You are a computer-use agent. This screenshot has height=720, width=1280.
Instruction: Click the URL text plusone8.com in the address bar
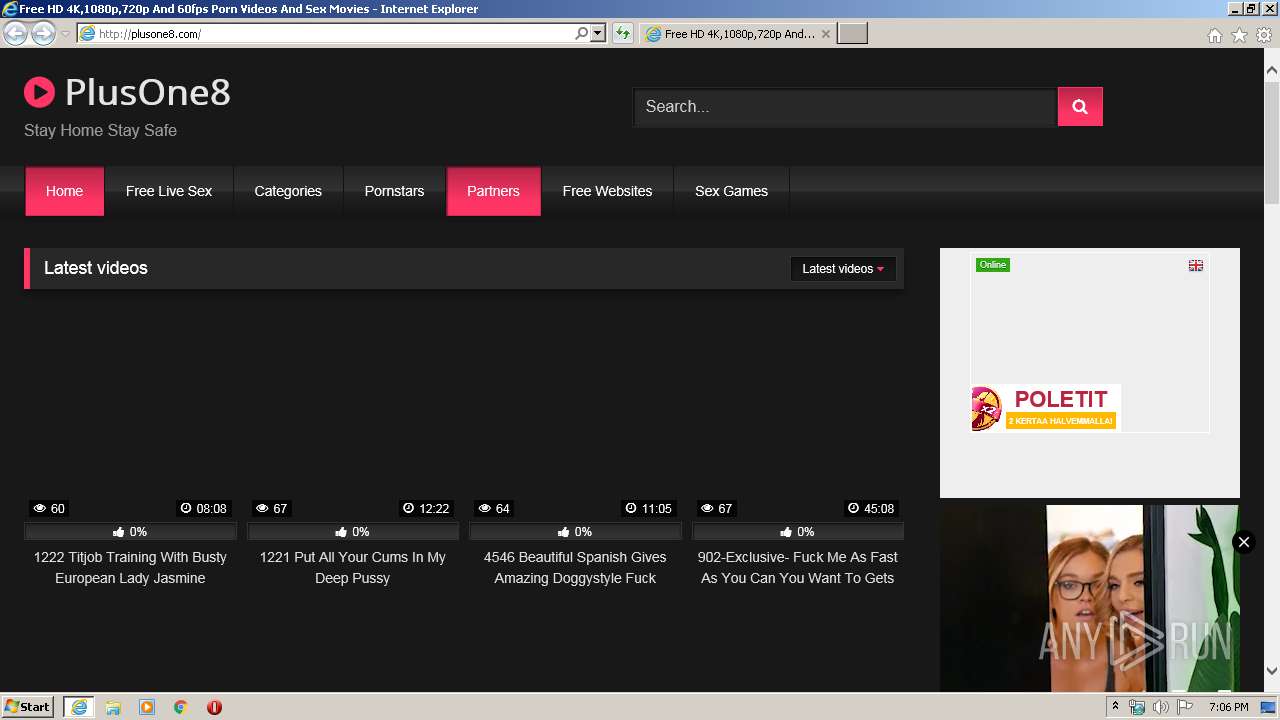[x=150, y=34]
